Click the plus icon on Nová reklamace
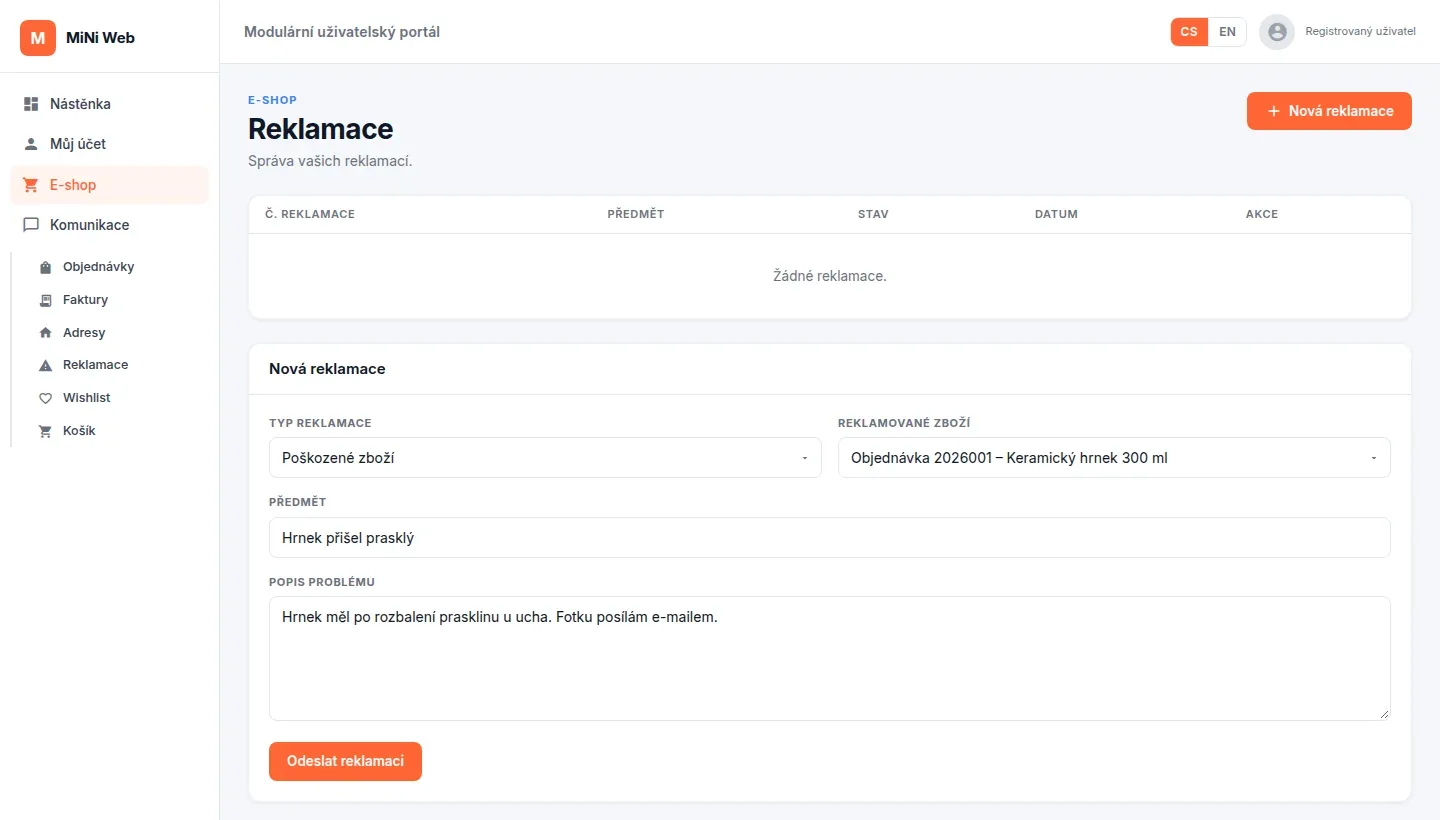The width and height of the screenshot is (1440, 820). coord(1274,111)
